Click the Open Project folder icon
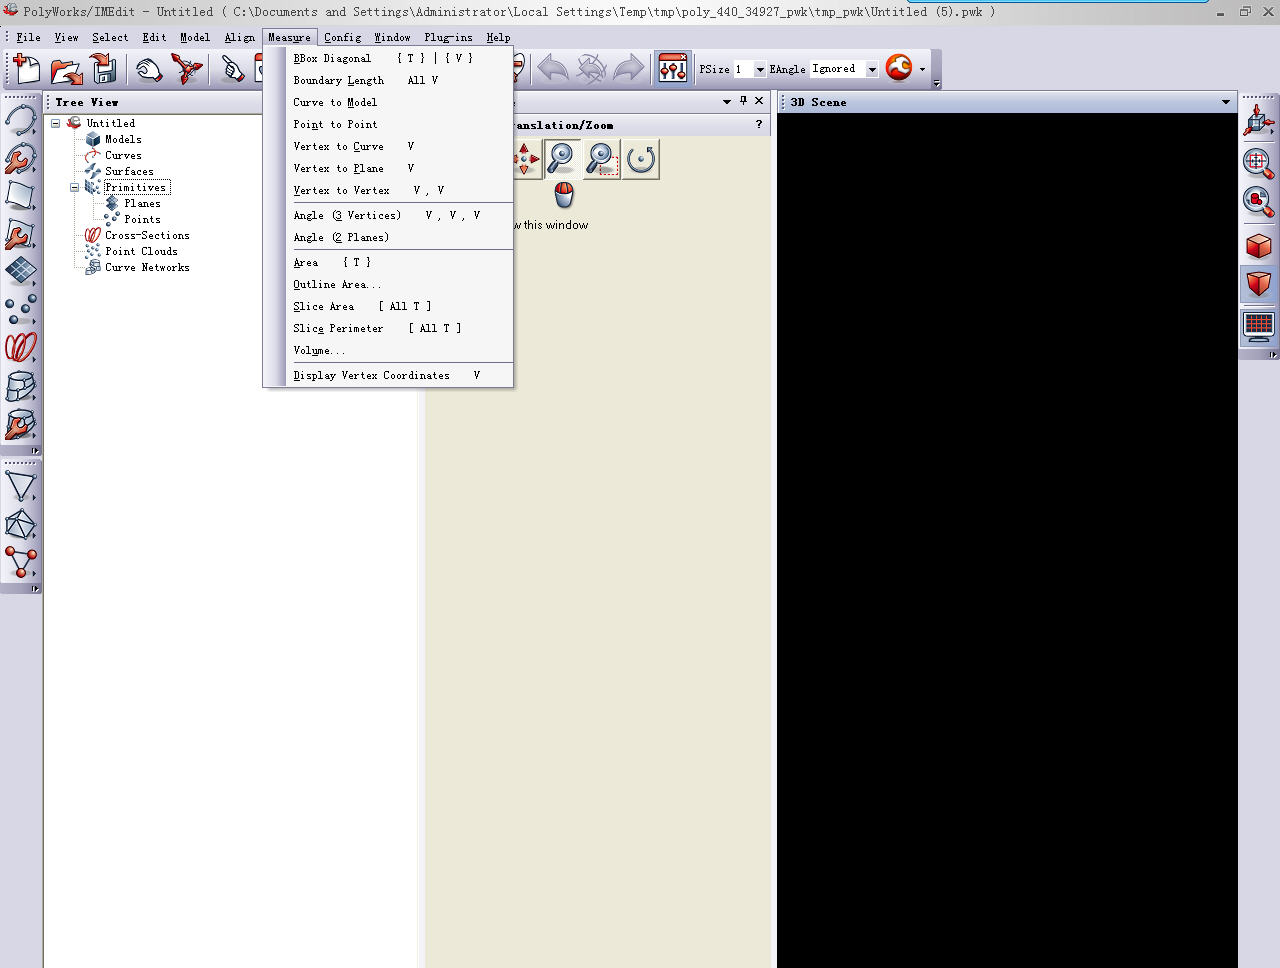This screenshot has height=968, width=1280. tap(66, 69)
